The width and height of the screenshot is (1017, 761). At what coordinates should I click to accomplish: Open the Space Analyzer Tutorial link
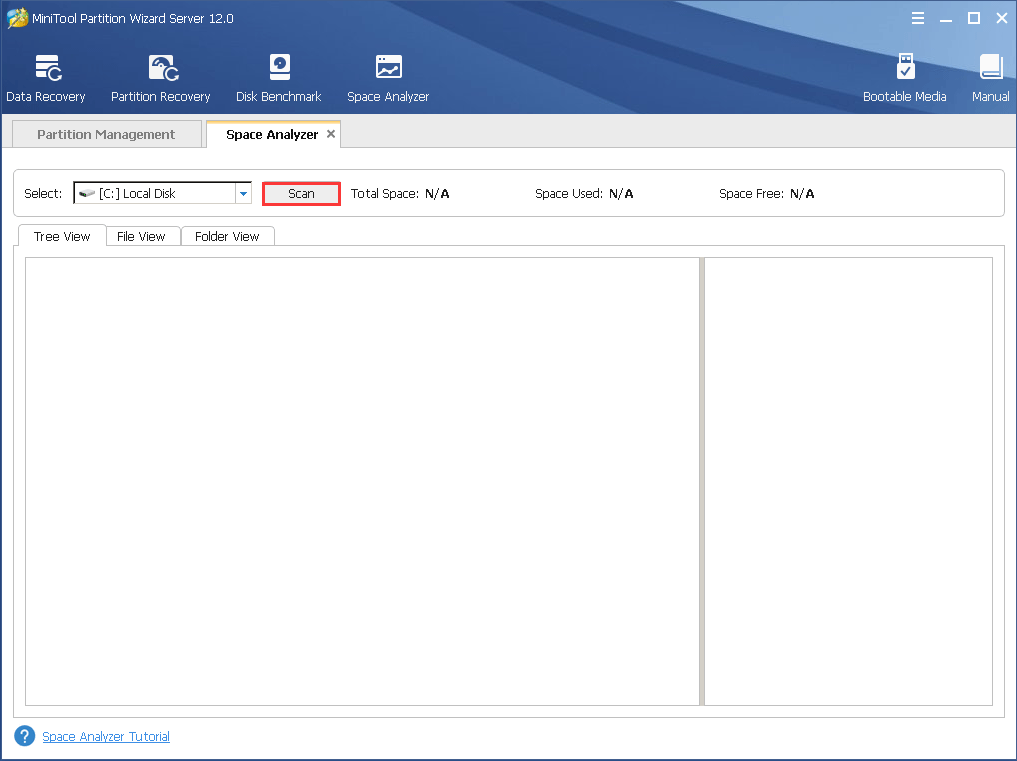(106, 736)
